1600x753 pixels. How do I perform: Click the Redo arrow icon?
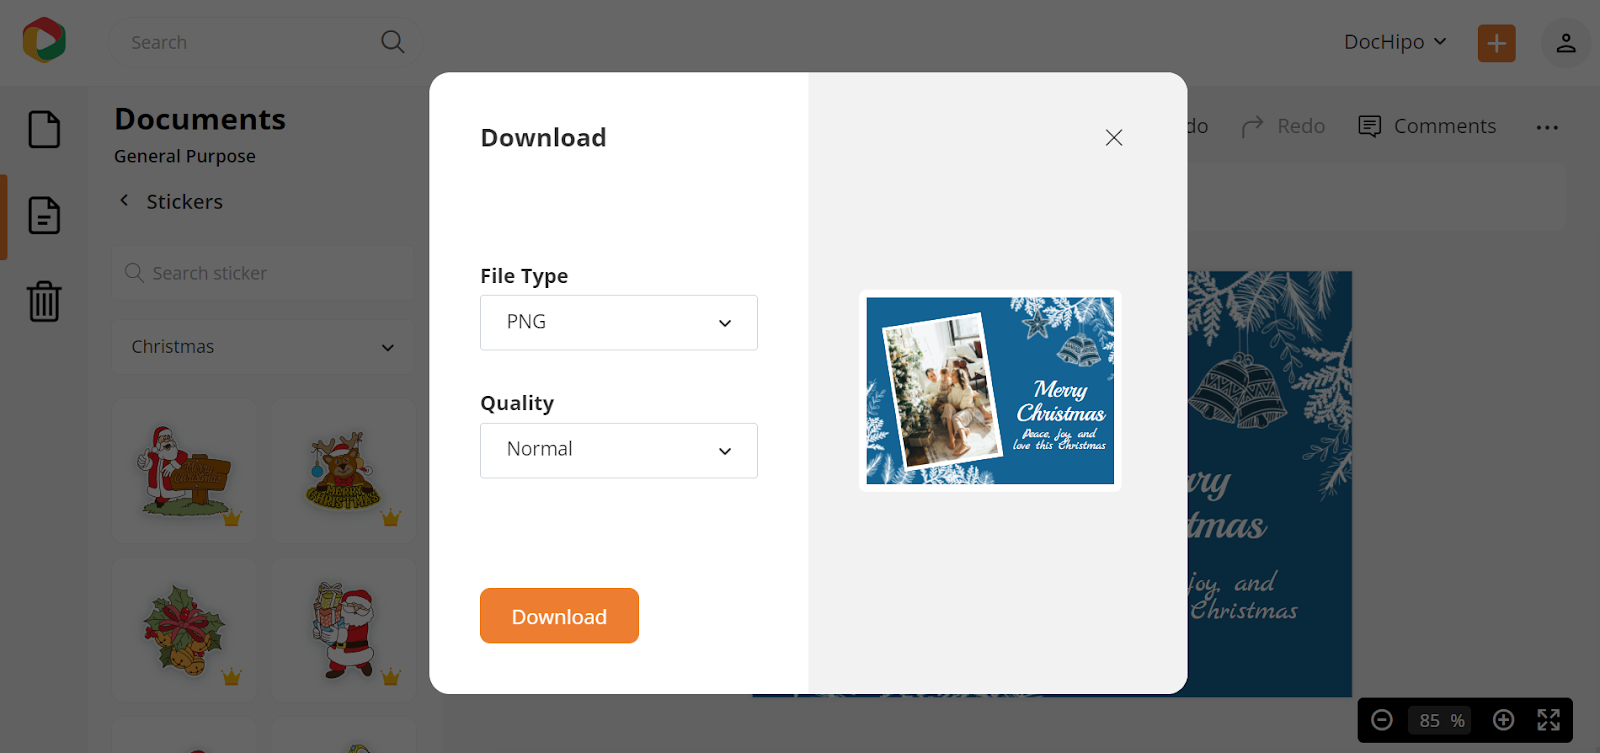click(1252, 127)
